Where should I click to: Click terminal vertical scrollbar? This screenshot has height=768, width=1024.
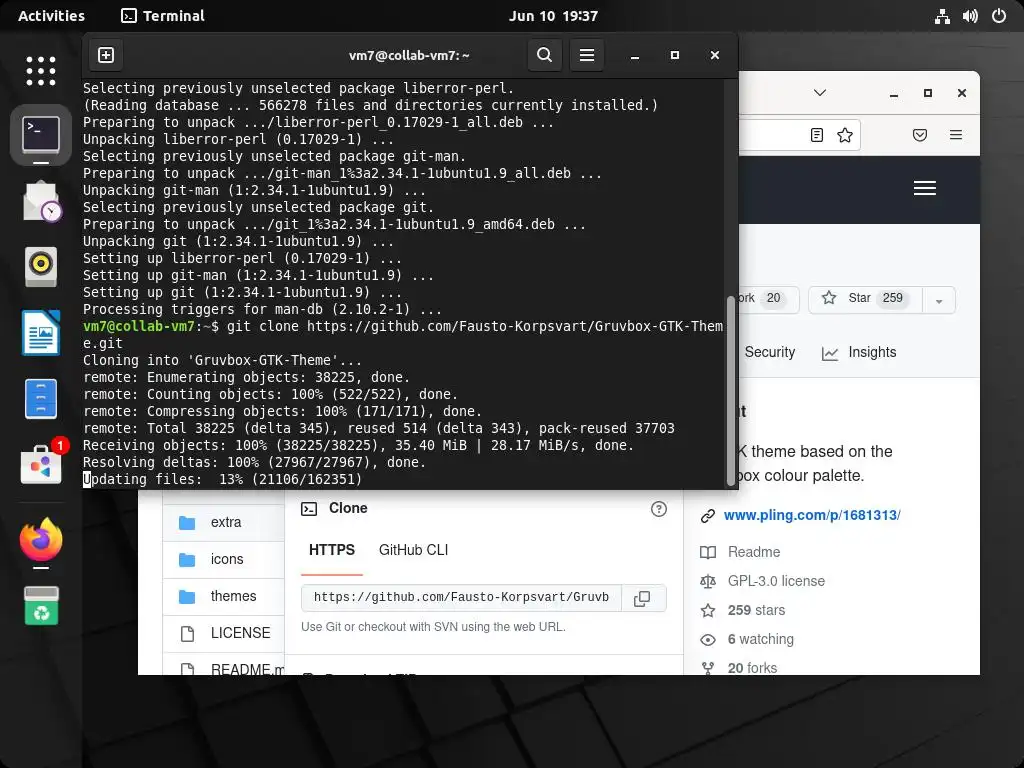click(x=731, y=391)
